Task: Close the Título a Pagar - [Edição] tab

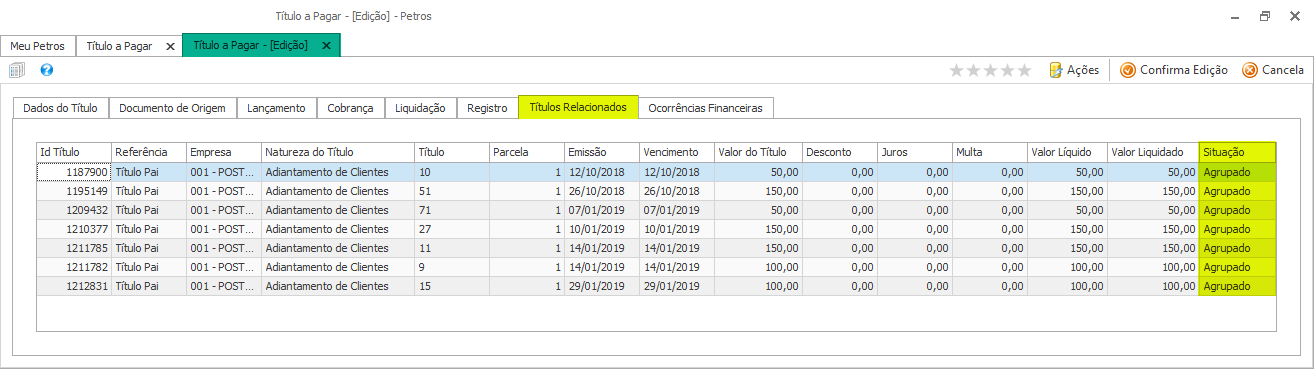Action: (x=326, y=46)
